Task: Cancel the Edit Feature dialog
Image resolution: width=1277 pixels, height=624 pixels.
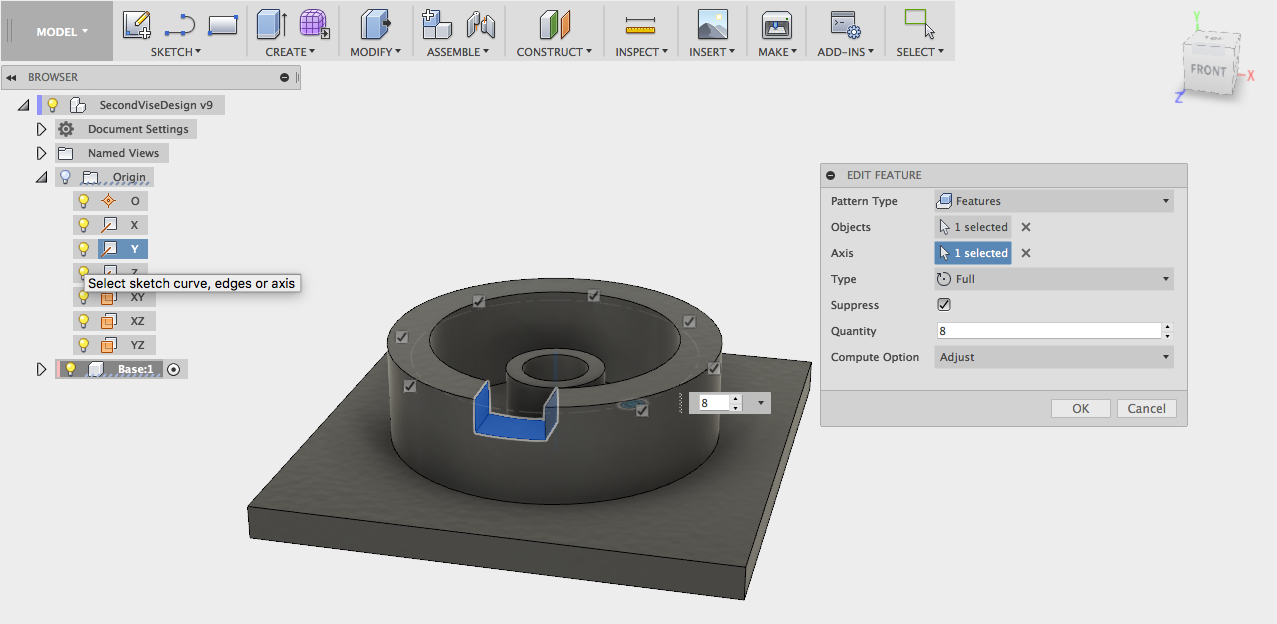Action: tap(1146, 408)
